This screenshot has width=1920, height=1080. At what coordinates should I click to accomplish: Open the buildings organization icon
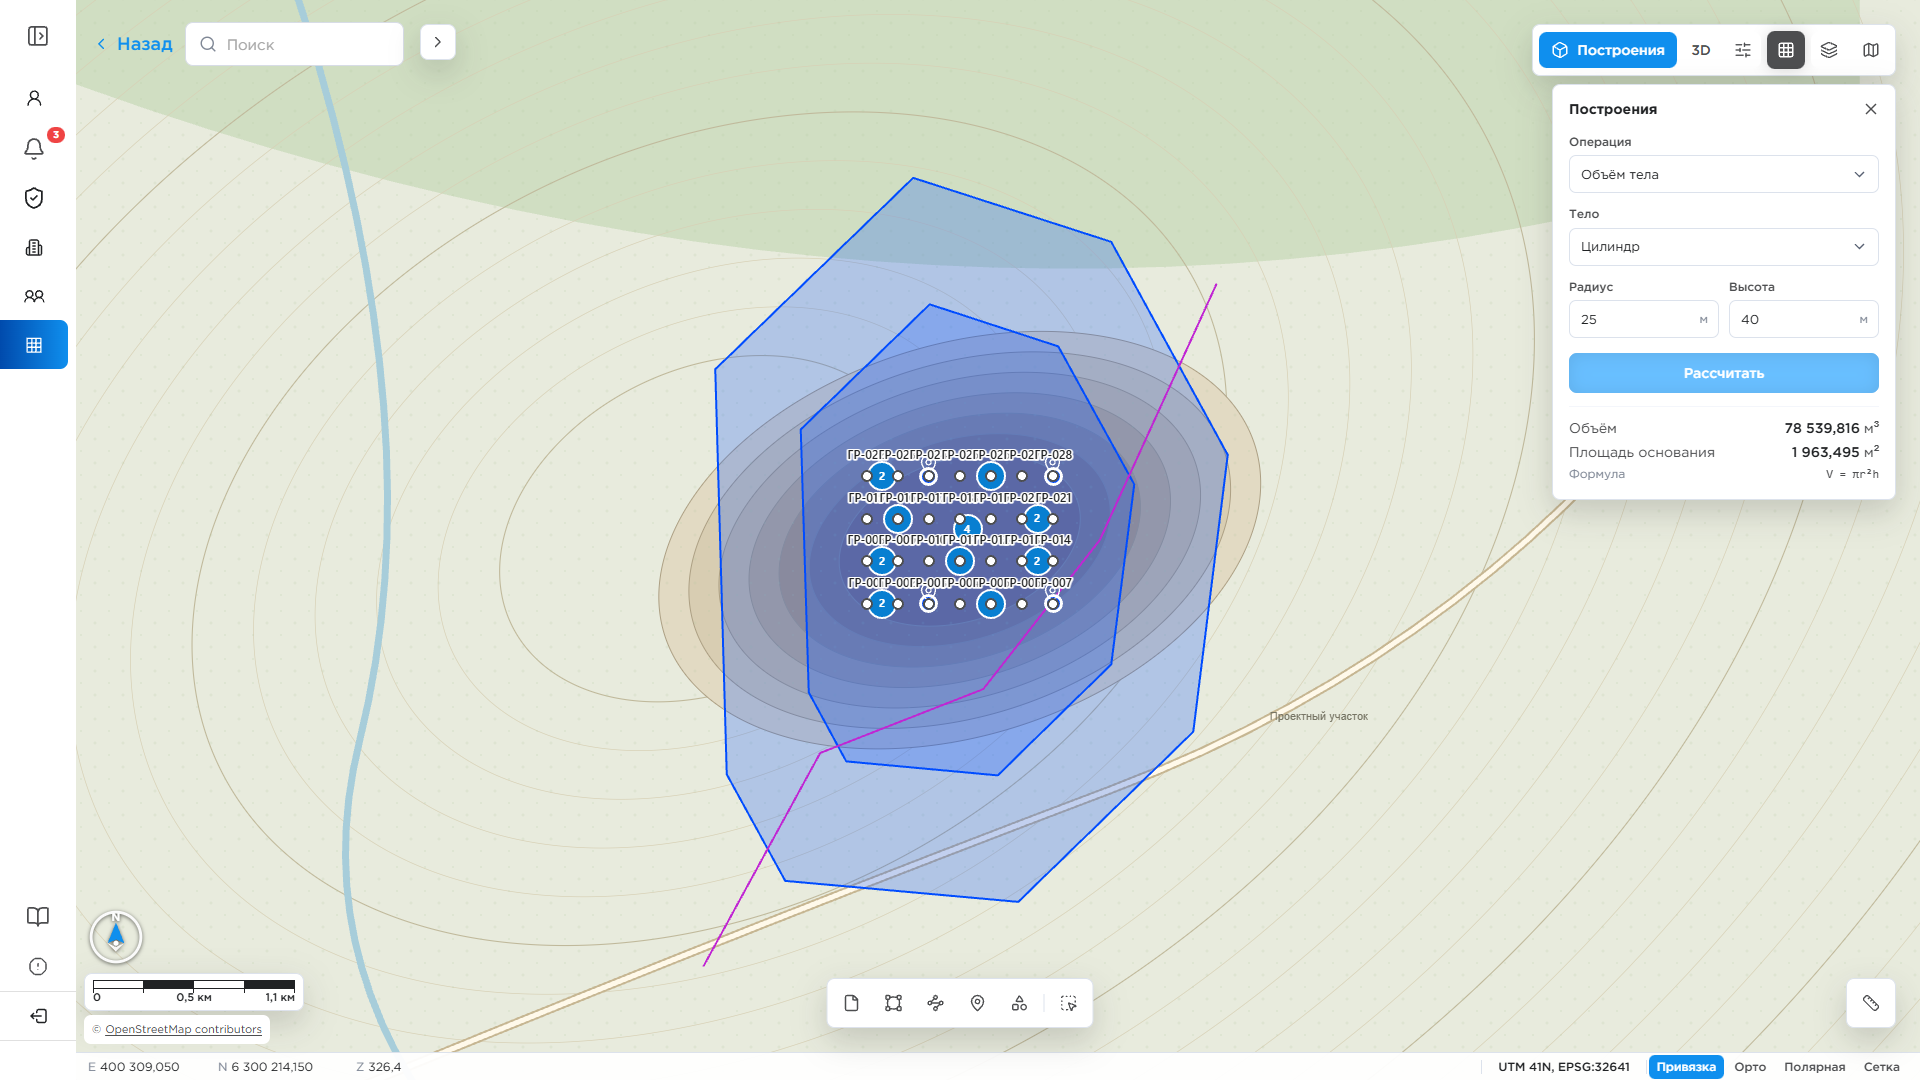34,247
